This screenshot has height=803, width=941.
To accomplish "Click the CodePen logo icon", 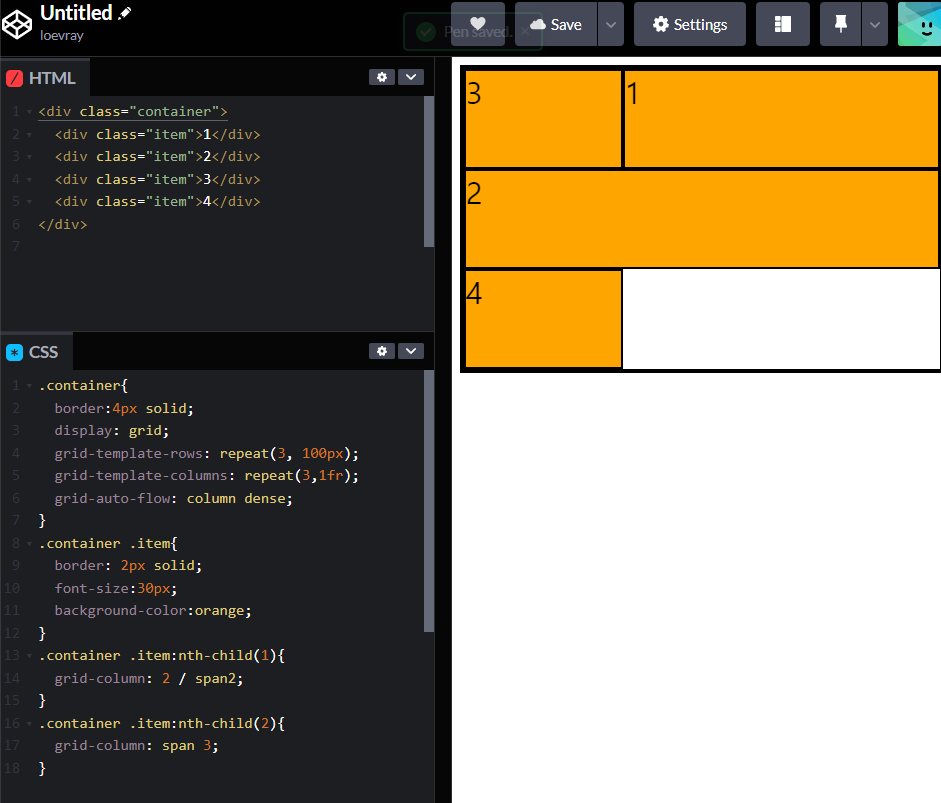I will (17, 25).
